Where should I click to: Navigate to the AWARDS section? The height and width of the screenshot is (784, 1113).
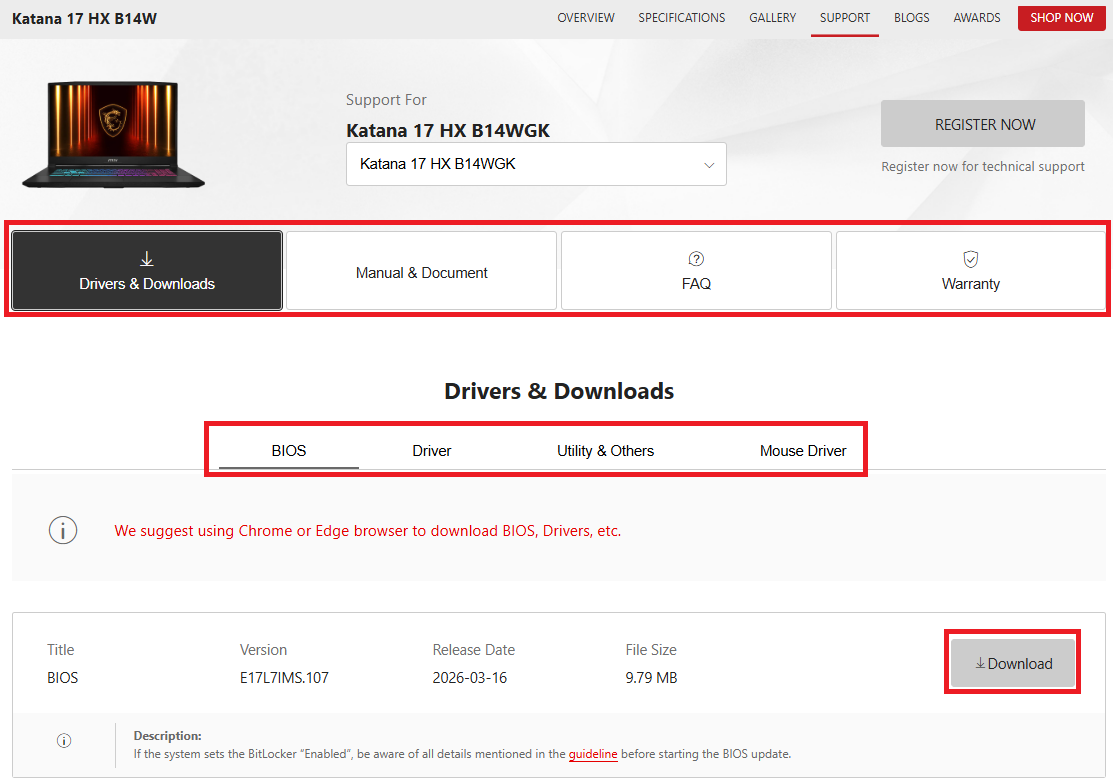[x=977, y=18]
